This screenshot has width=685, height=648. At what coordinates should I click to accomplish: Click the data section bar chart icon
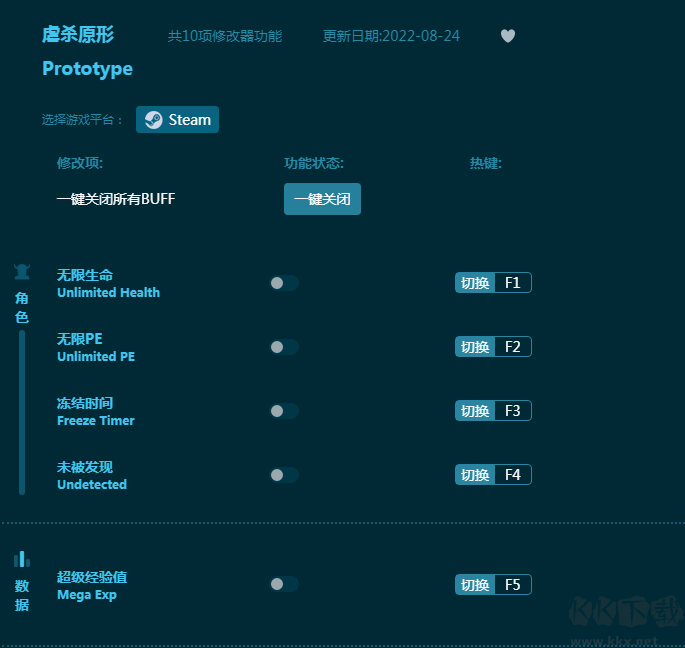coord(22,559)
